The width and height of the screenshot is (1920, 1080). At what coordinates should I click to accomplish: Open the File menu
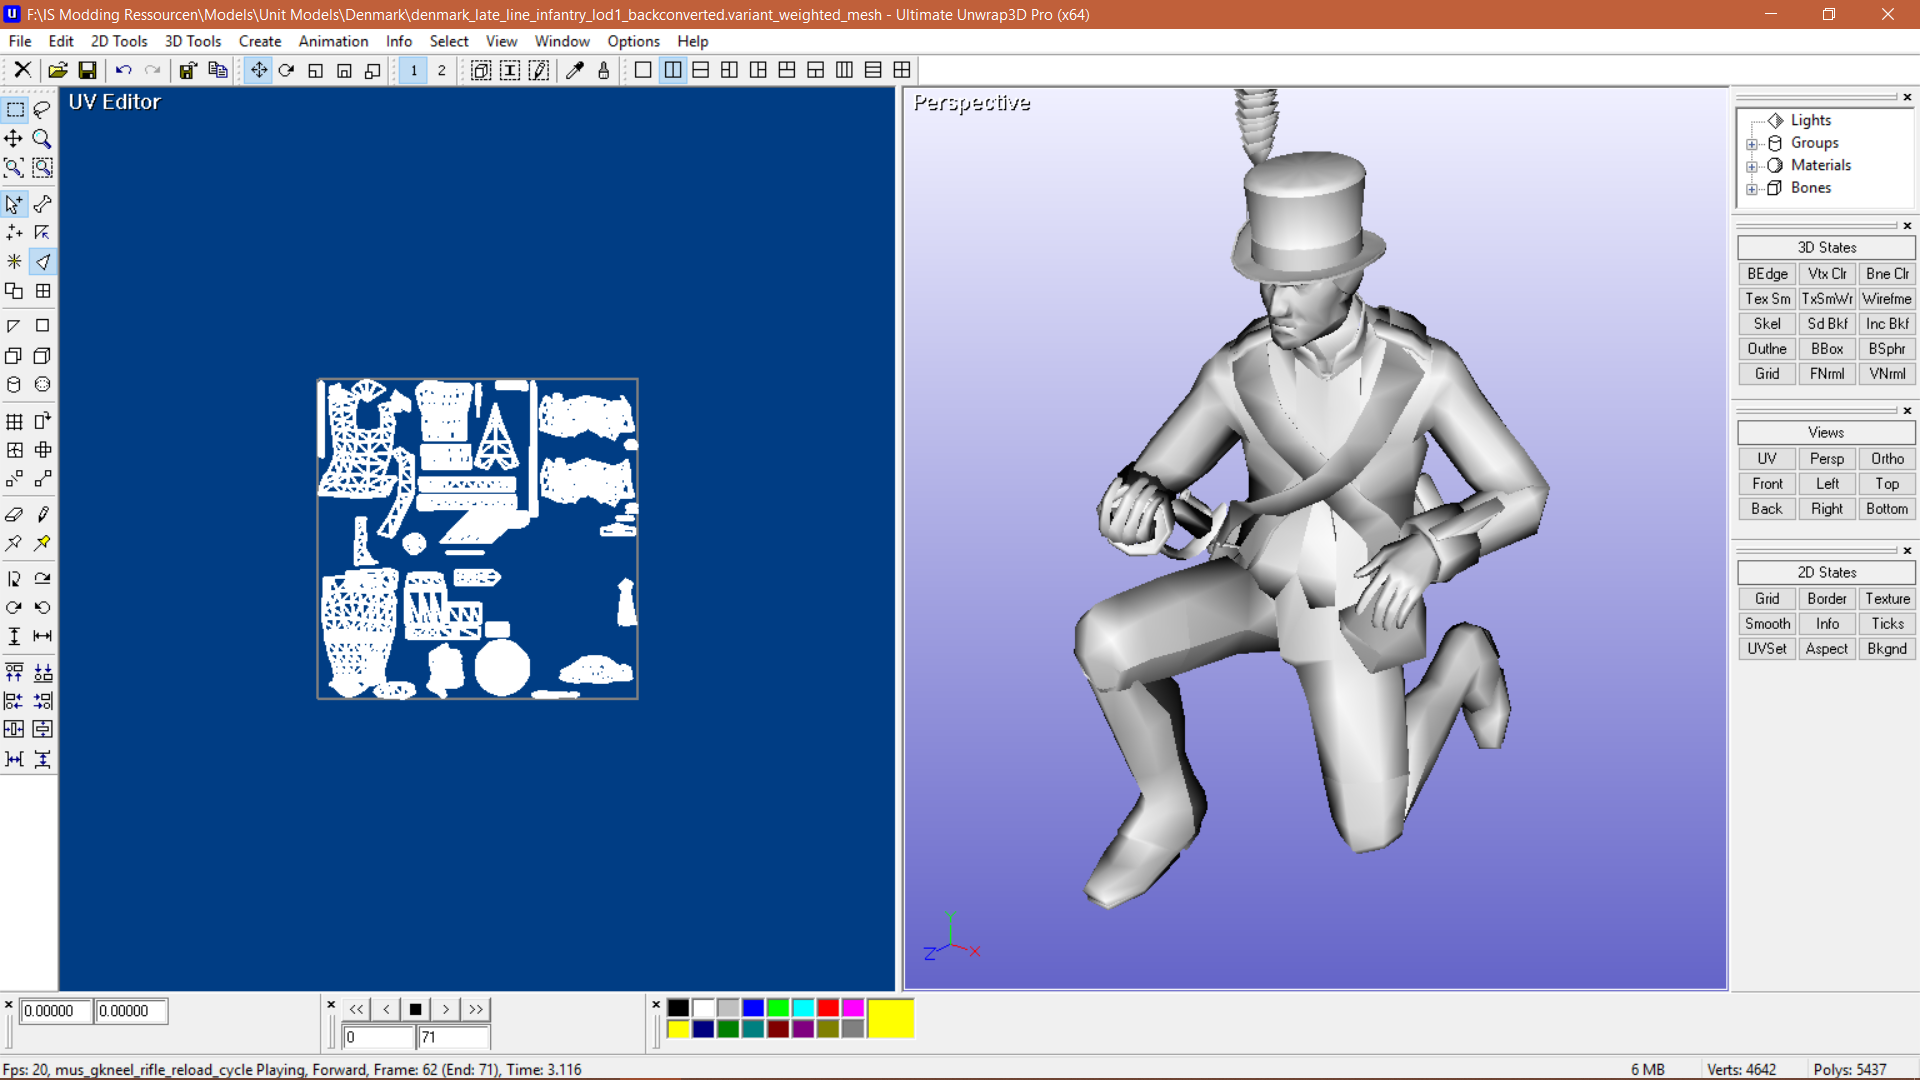pyautogui.click(x=20, y=41)
